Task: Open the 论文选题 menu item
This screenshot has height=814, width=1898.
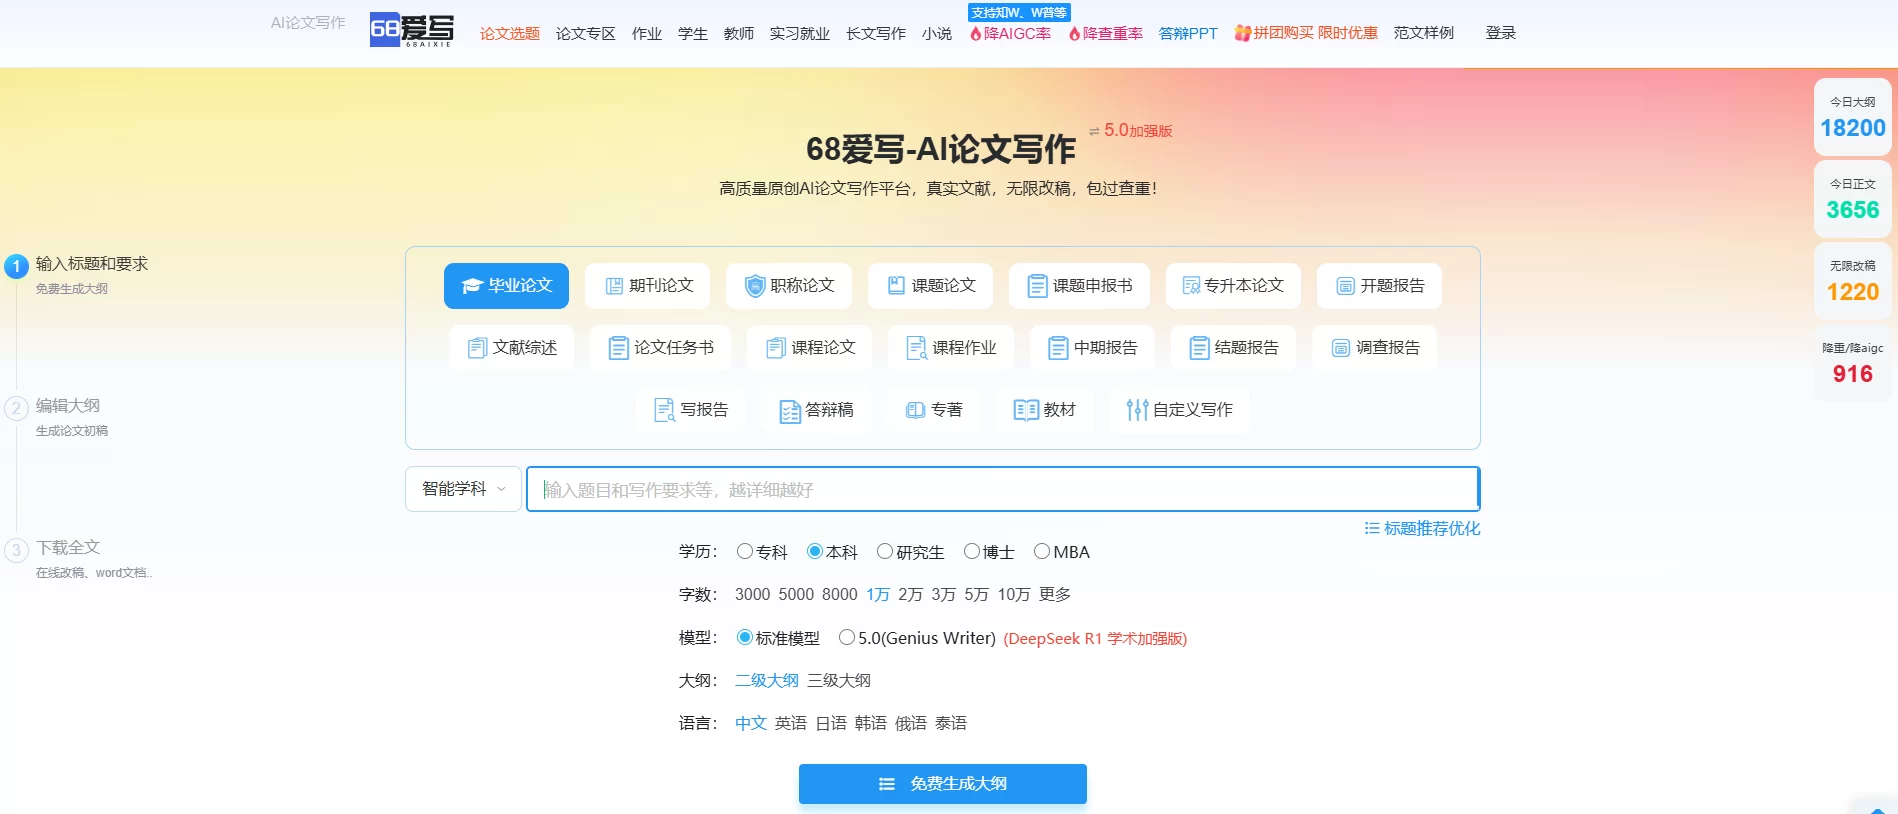Action: click(x=509, y=34)
